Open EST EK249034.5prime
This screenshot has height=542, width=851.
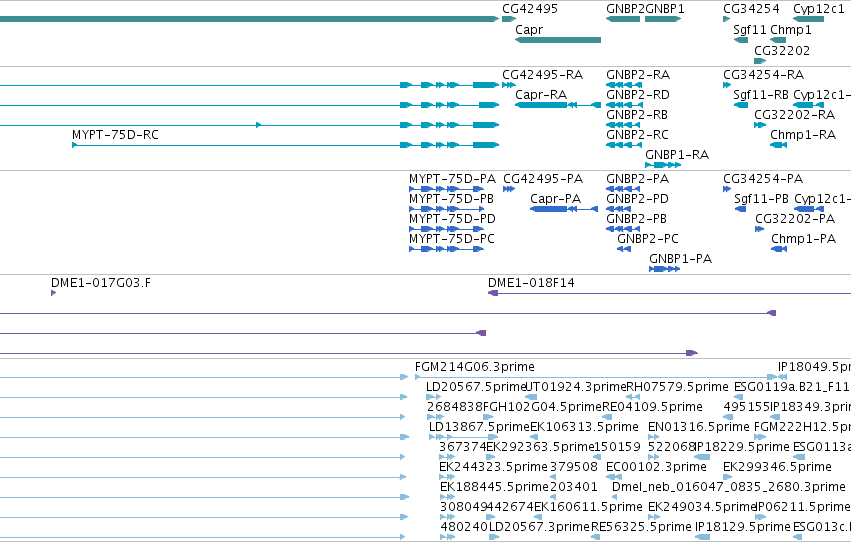tap(702, 507)
